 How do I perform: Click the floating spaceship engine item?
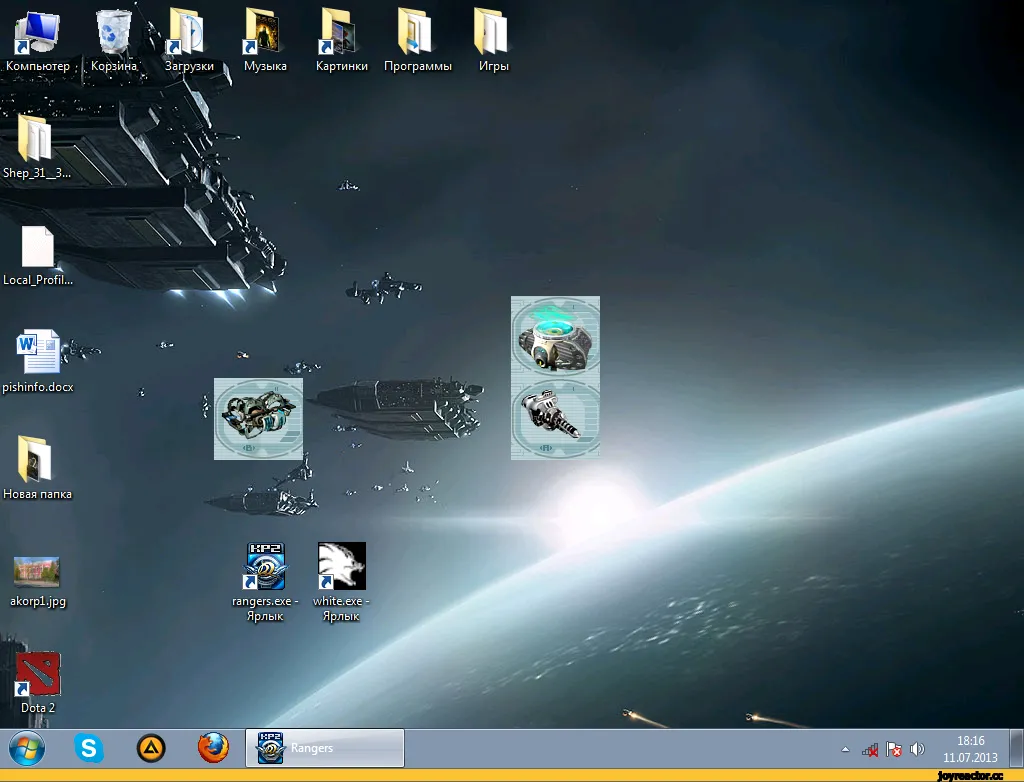[259, 419]
